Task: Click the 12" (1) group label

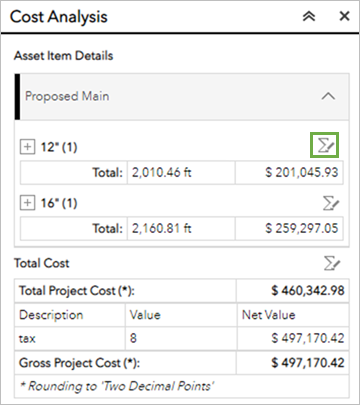Action: (59, 147)
